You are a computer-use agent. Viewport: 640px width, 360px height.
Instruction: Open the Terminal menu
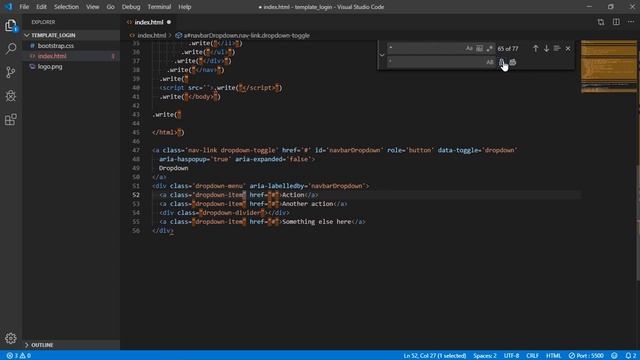click(x=159, y=7)
